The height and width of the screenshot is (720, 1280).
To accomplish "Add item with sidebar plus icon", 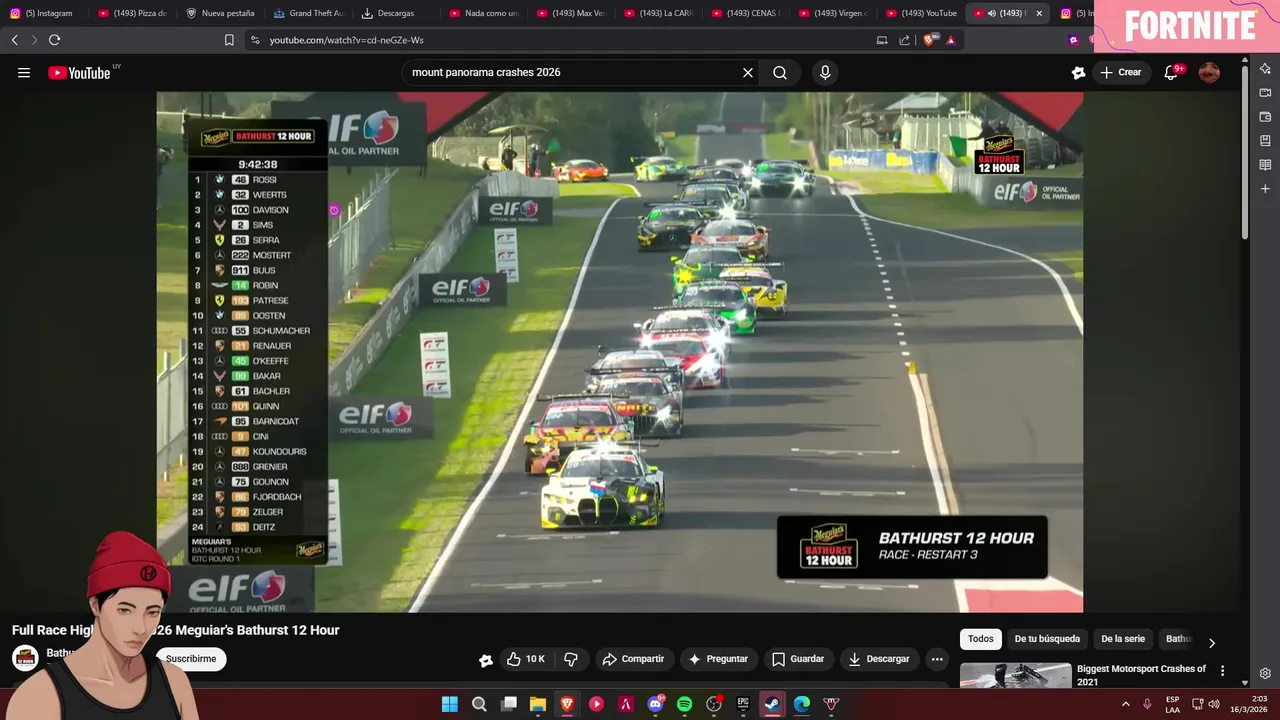I will [1265, 189].
